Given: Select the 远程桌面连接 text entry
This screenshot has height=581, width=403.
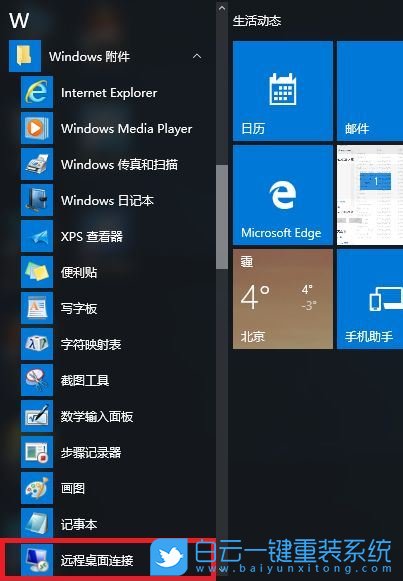Looking at the screenshot, I should 97,560.
